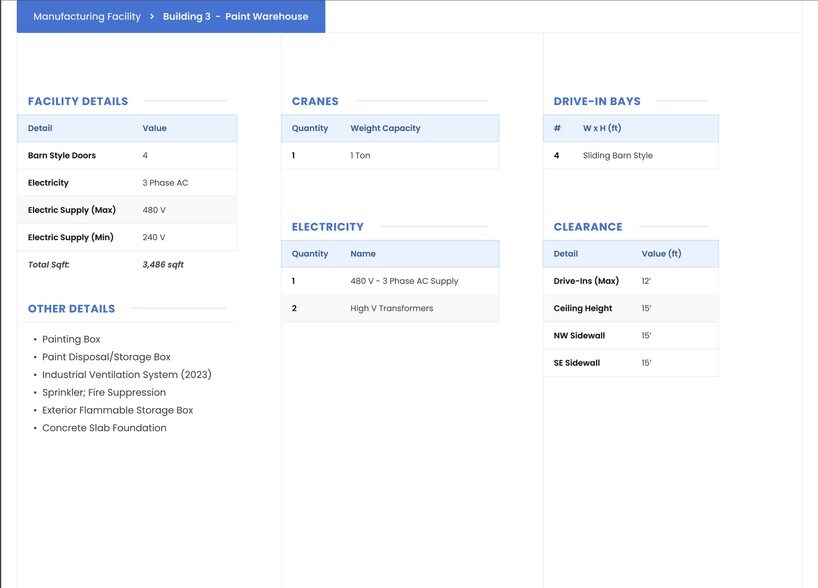Image resolution: width=818 pixels, height=588 pixels.
Task: Click the 480 V - 3 Phase AC Supply entry
Action: 404,281
